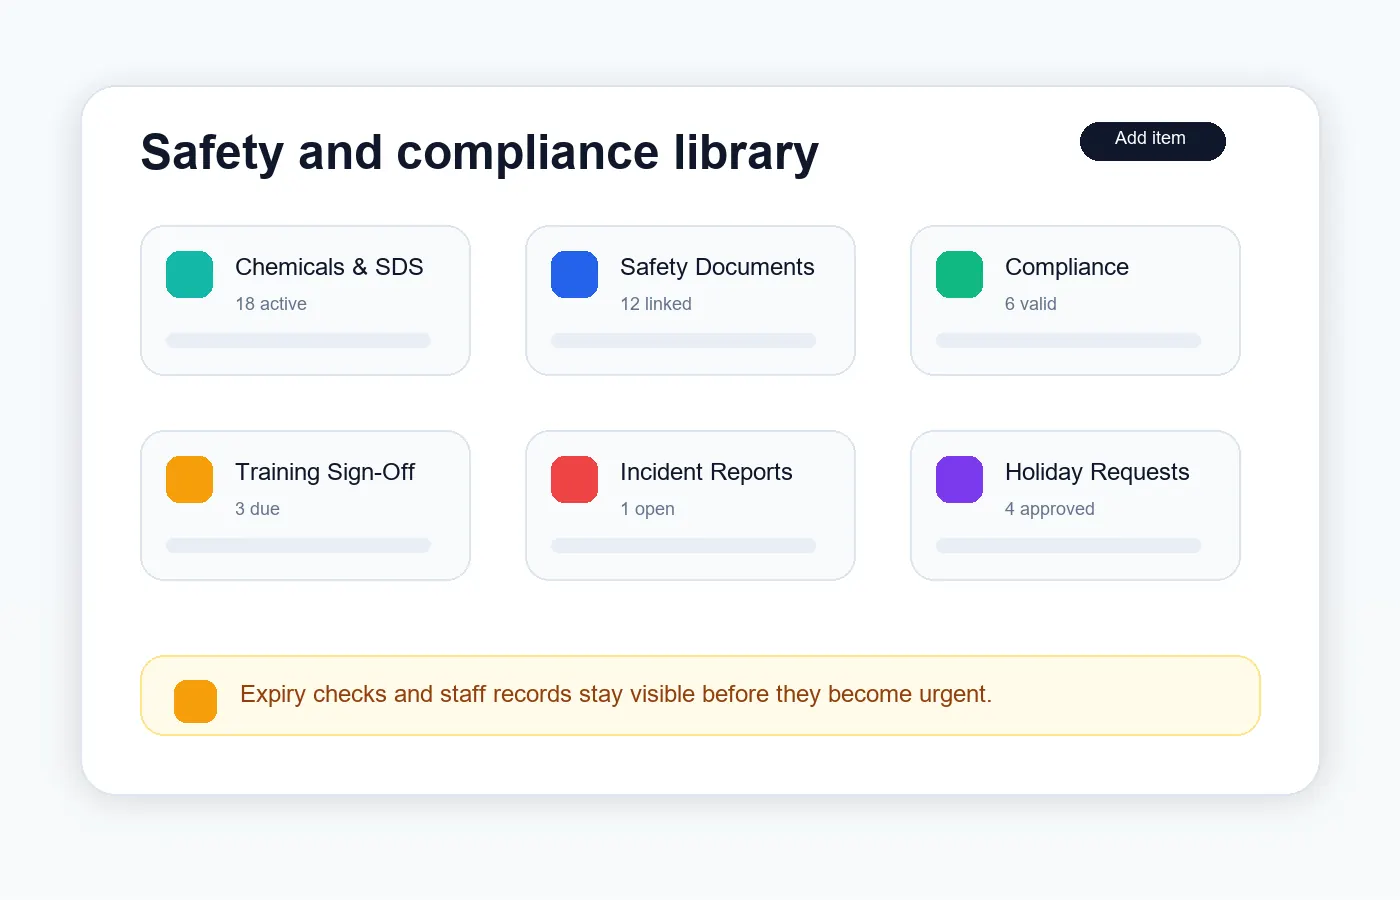
Task: Click the '3 due' count
Action: [257, 509]
